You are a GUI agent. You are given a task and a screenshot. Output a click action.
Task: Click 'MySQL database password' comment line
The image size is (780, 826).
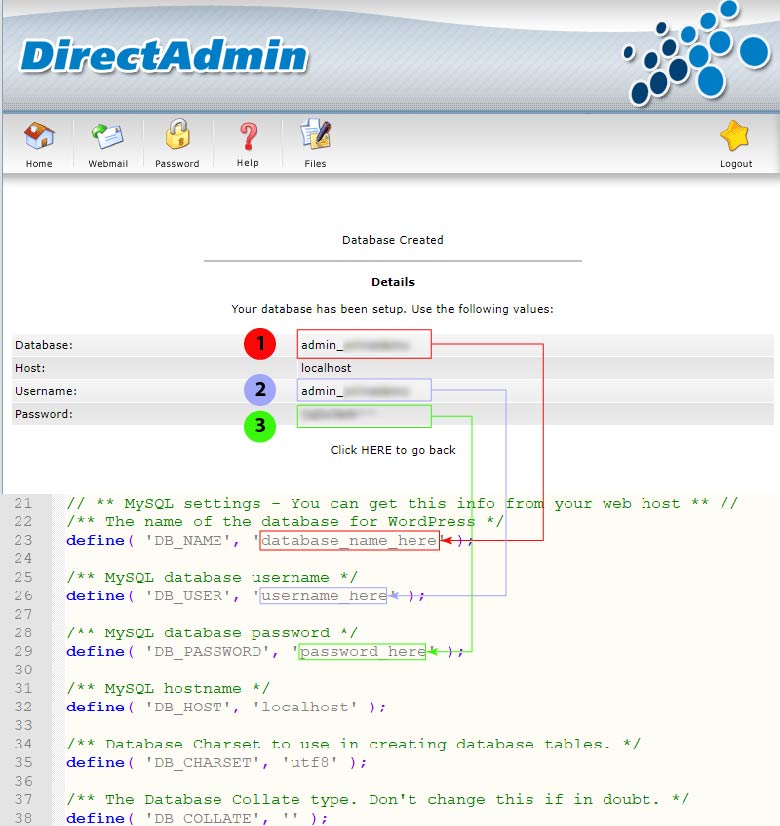point(212,633)
